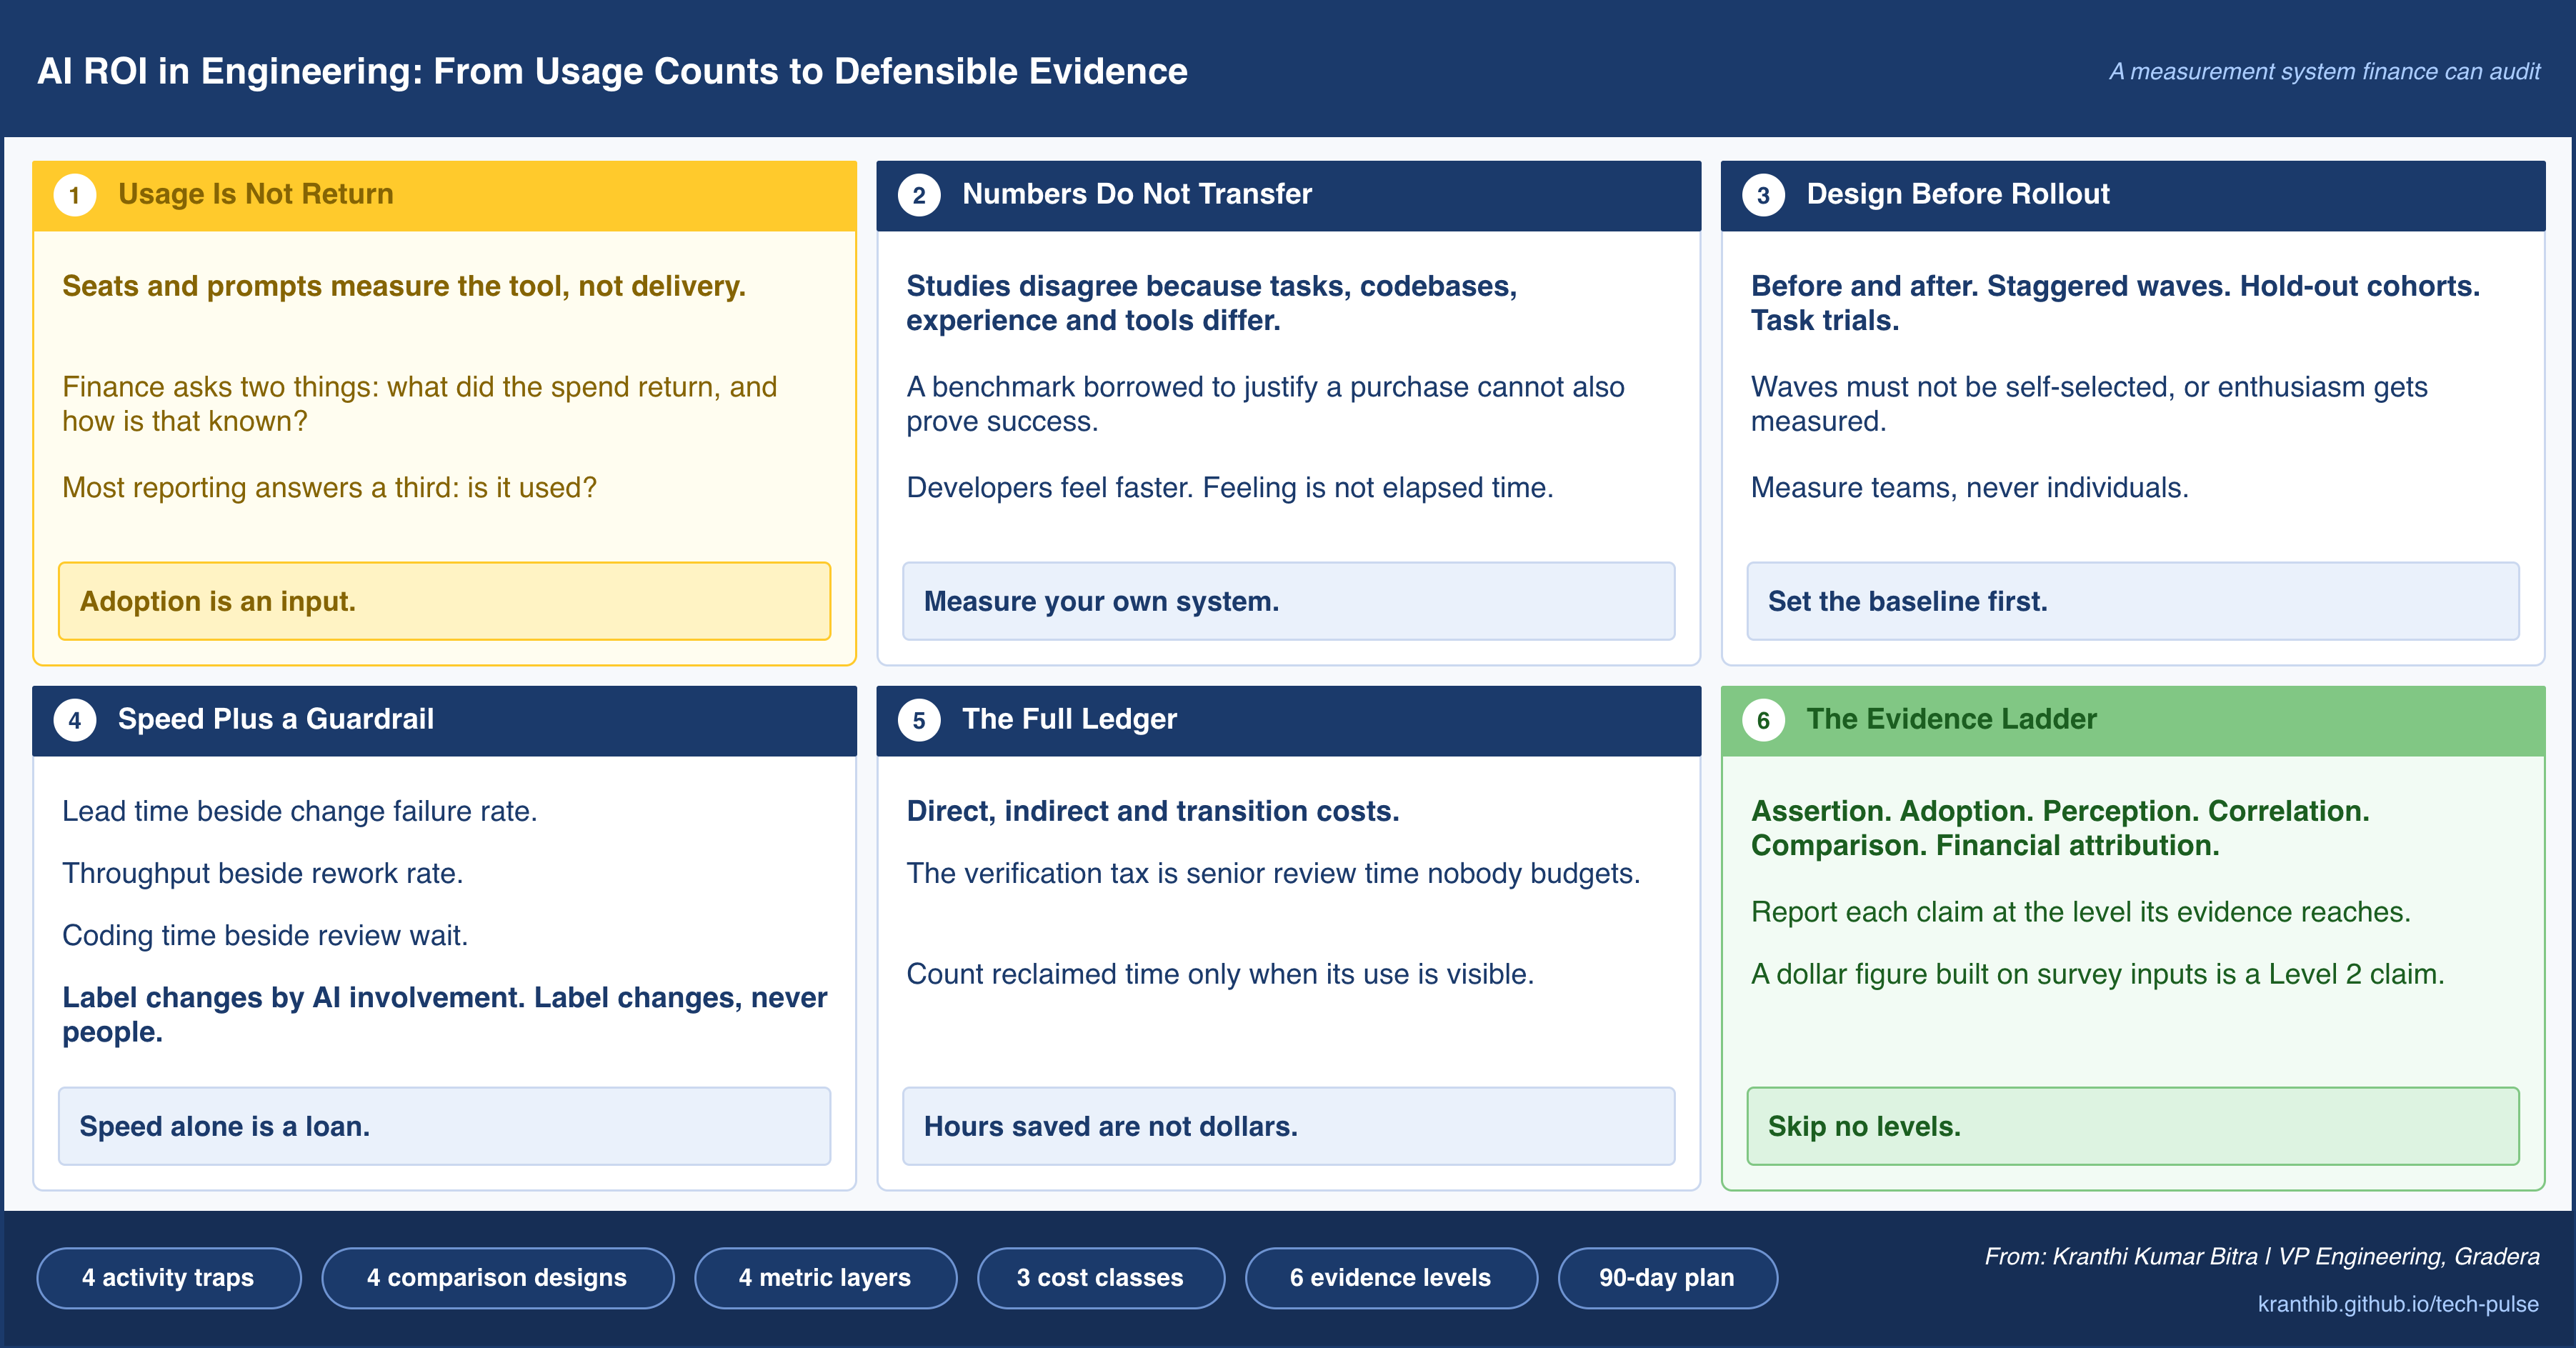Click 'Report each claim at the level' line
The height and width of the screenshot is (1348, 2576).
(2080, 913)
